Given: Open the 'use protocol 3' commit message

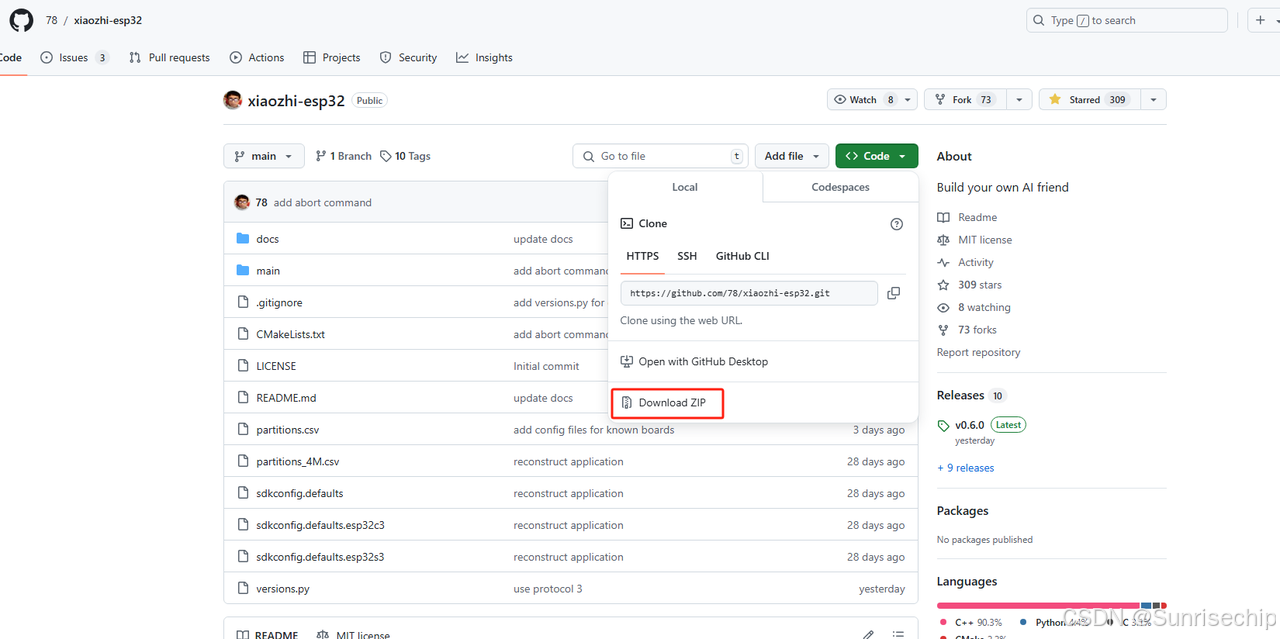Looking at the screenshot, I should pos(548,589).
